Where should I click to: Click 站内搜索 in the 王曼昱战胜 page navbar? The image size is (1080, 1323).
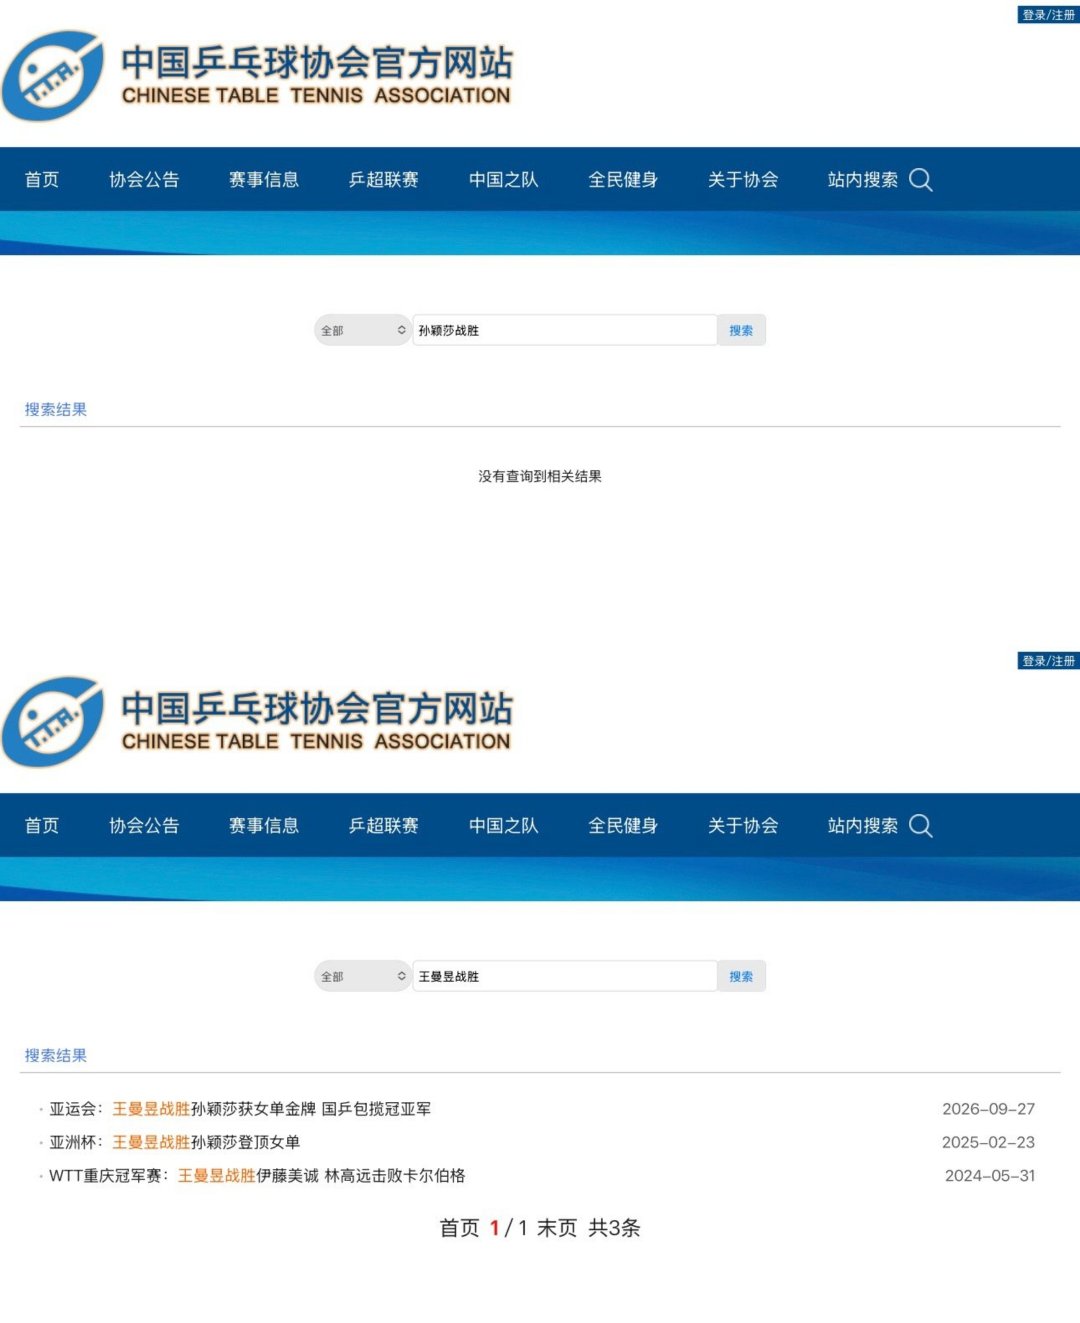(x=863, y=826)
